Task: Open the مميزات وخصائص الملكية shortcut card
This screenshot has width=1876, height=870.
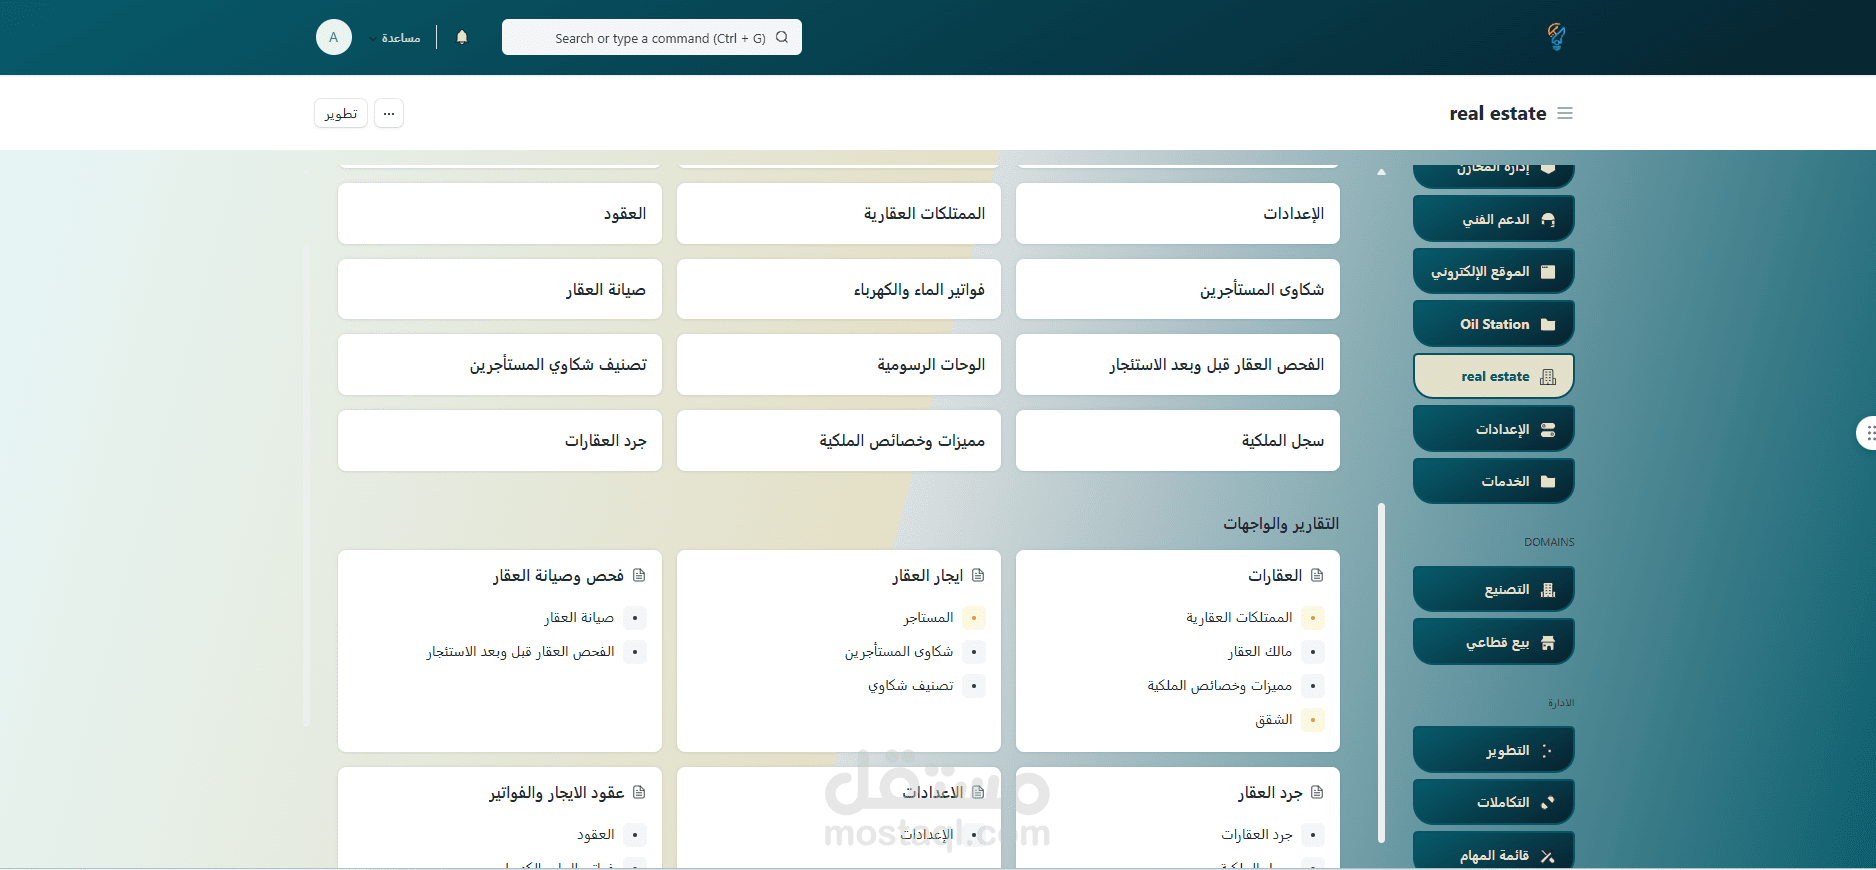Action: click(839, 440)
